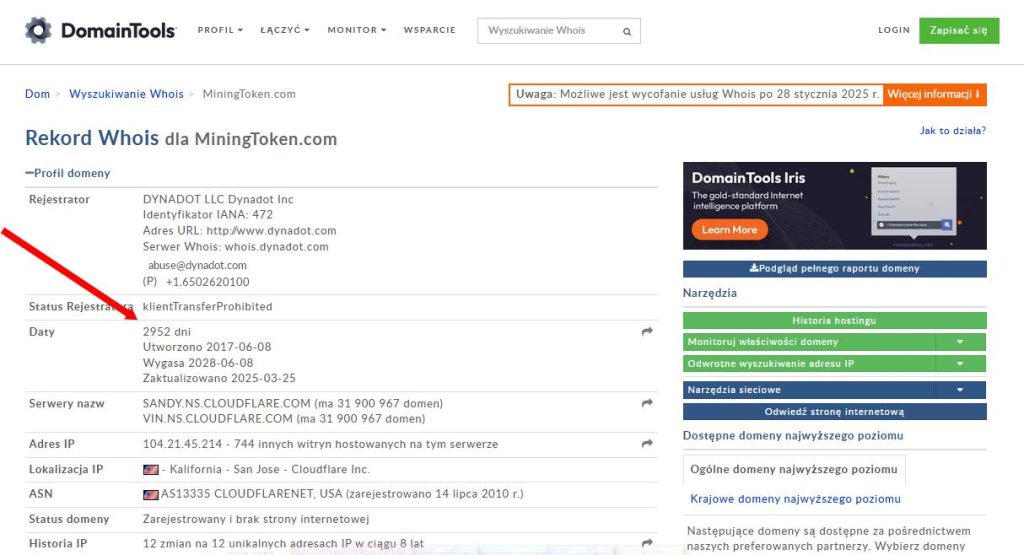Screen dimensions: 1024x555
Task: Open the ŁĄCZYĆ dropdown menu
Action: 285,30
